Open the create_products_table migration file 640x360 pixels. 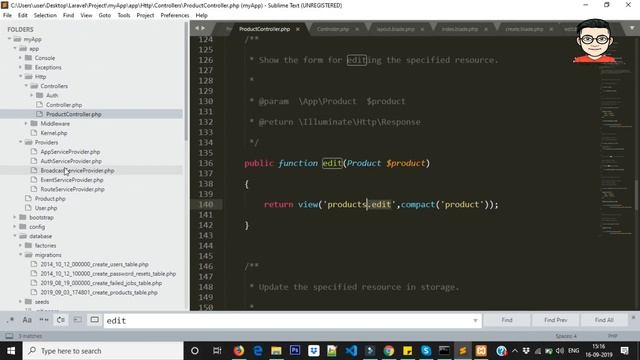pos(99,293)
